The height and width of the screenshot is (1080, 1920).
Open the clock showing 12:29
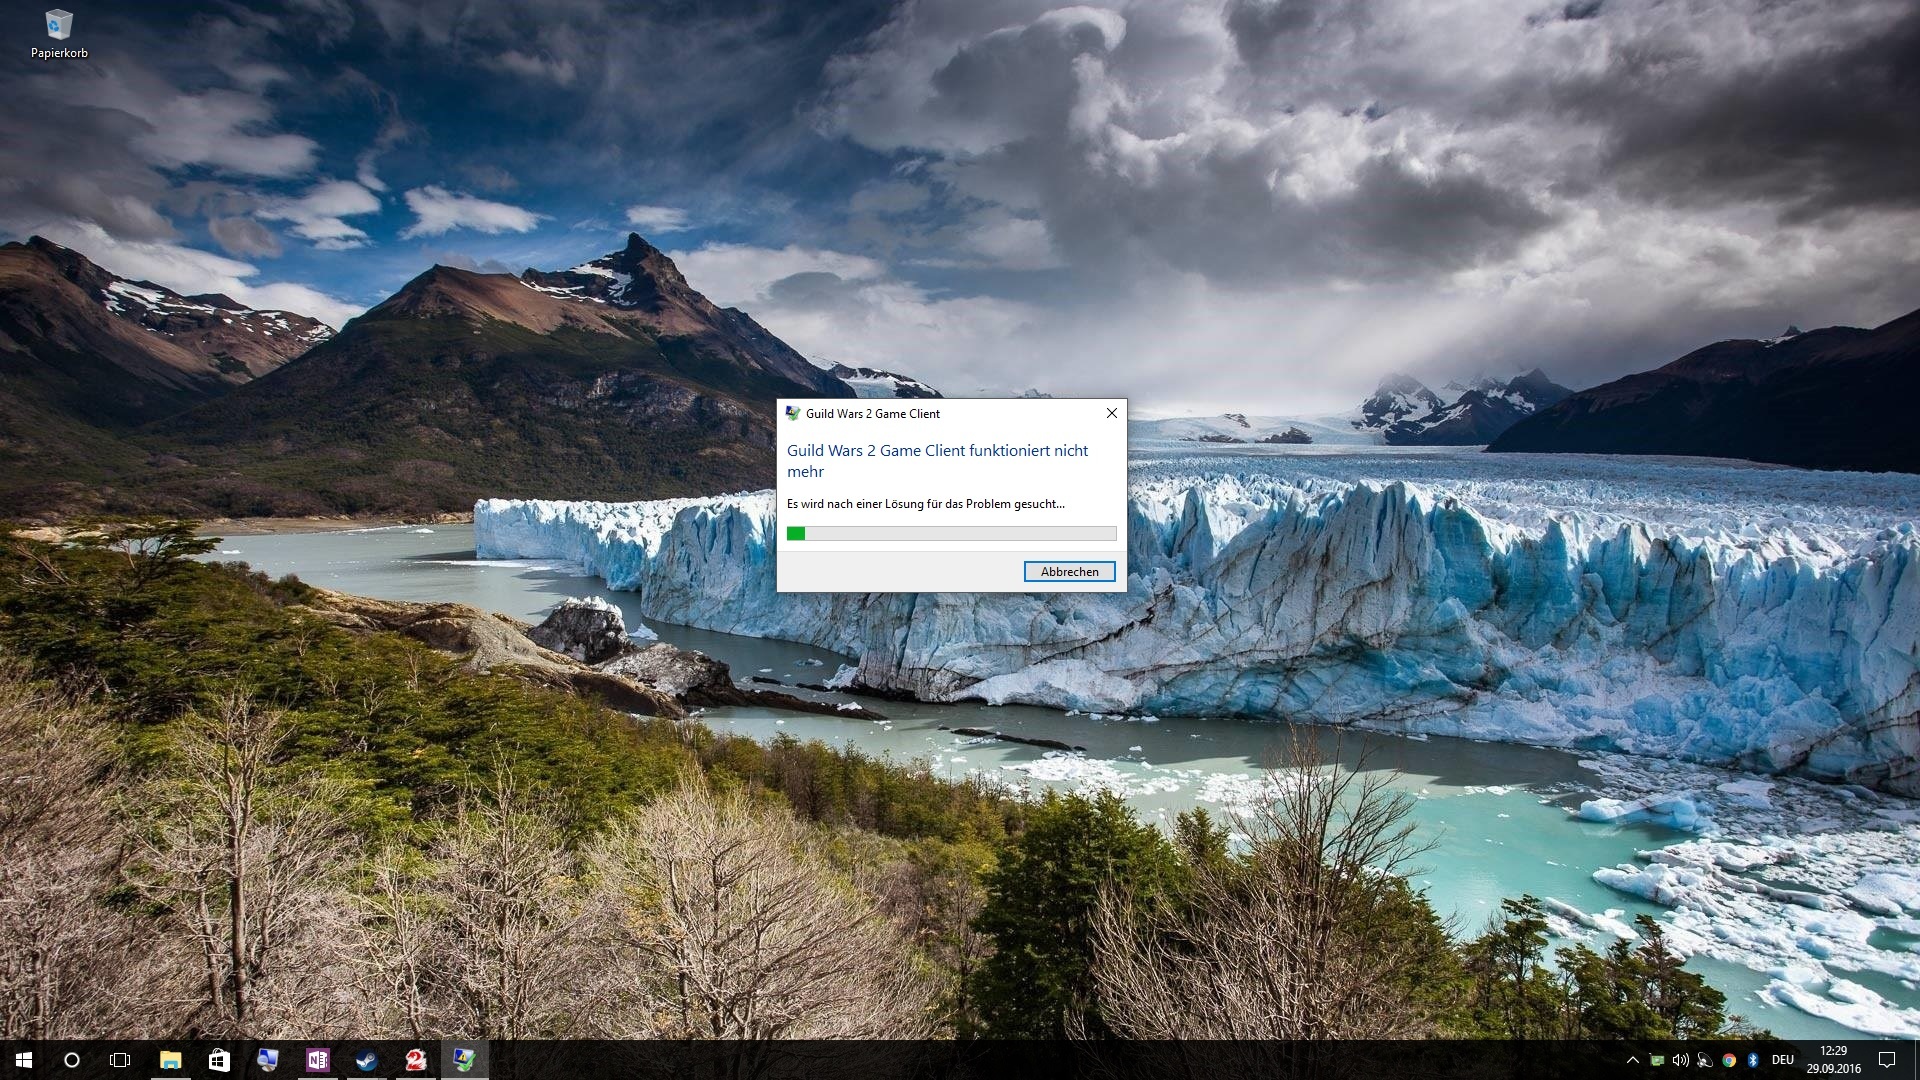click(1833, 1060)
